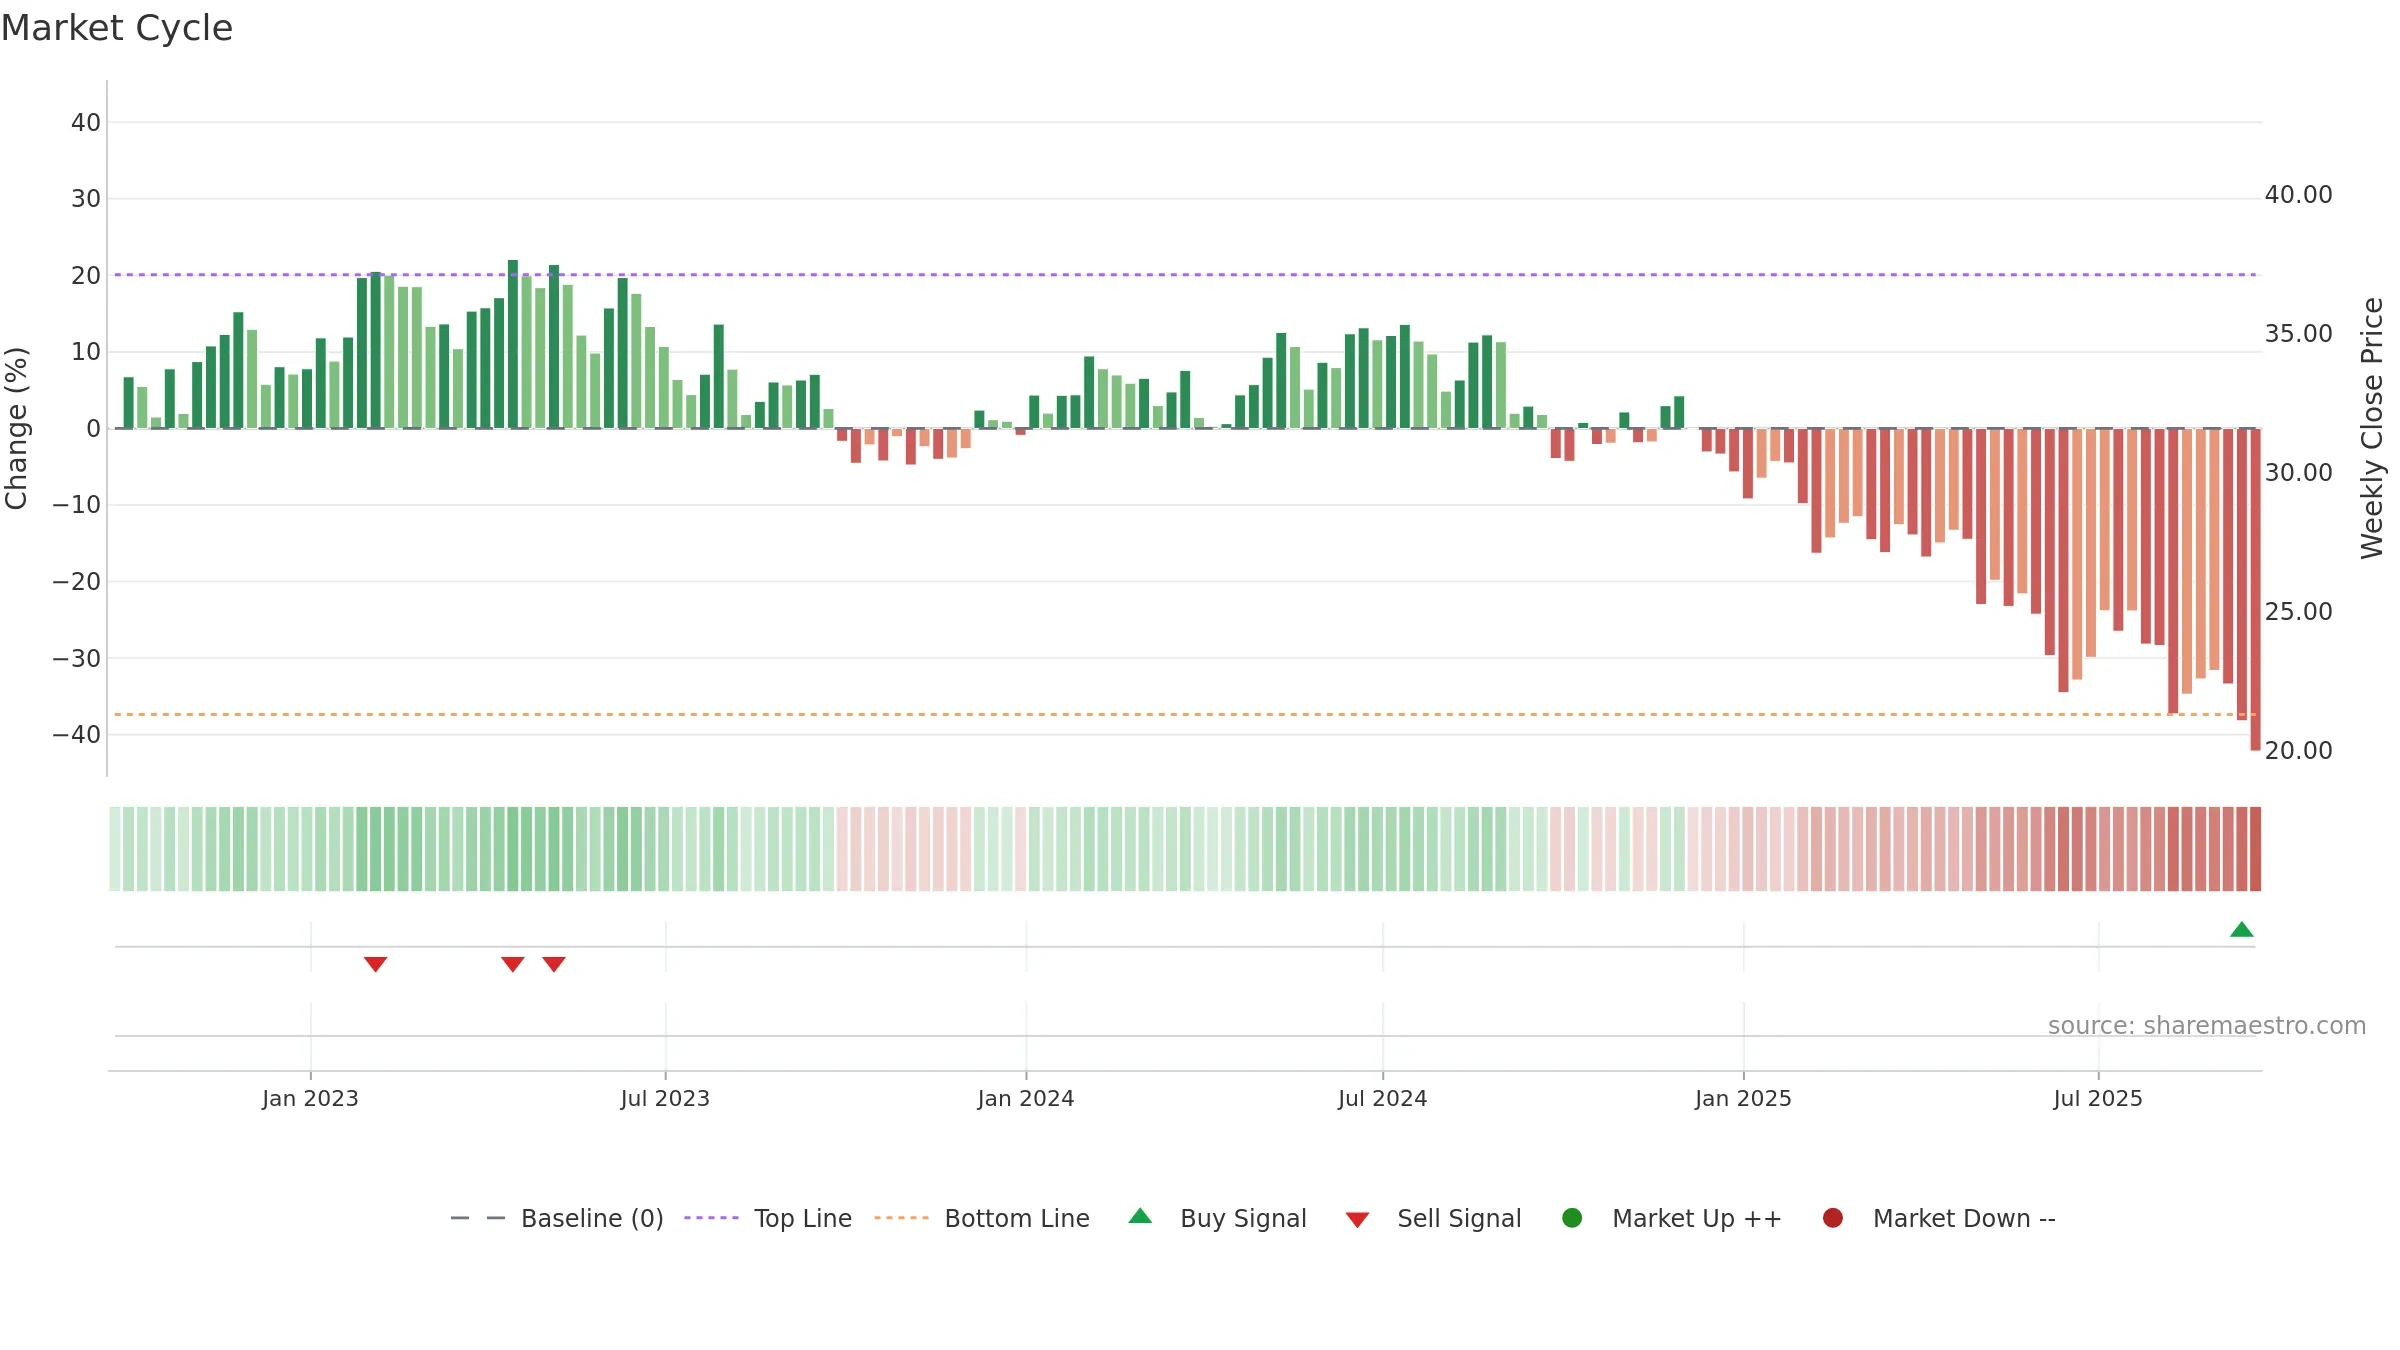Viewport: 2400px width, 1350px height.
Task: Click the orange dotted Bottom Line legend swatch
Action: click(x=901, y=1218)
